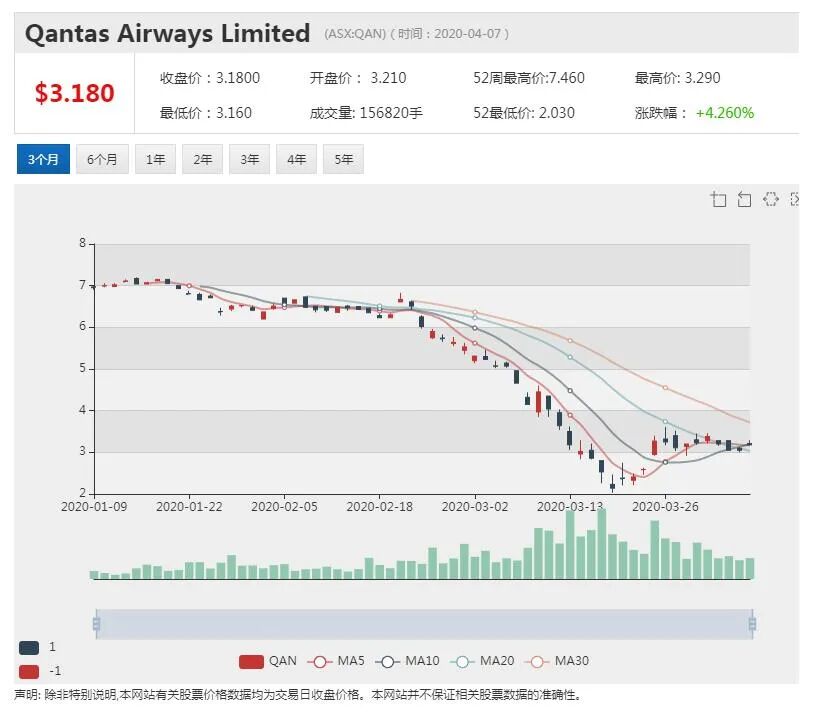816x714 pixels.
Task: Click the data zoom range bar body
Action: [x=424, y=623]
